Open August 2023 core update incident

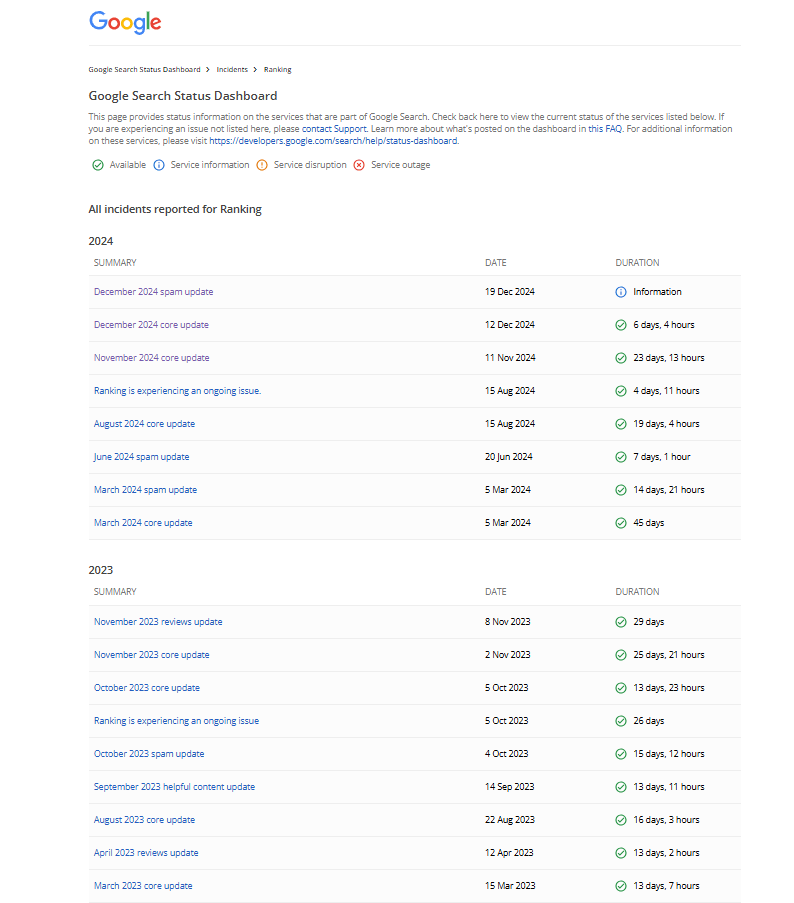click(144, 820)
